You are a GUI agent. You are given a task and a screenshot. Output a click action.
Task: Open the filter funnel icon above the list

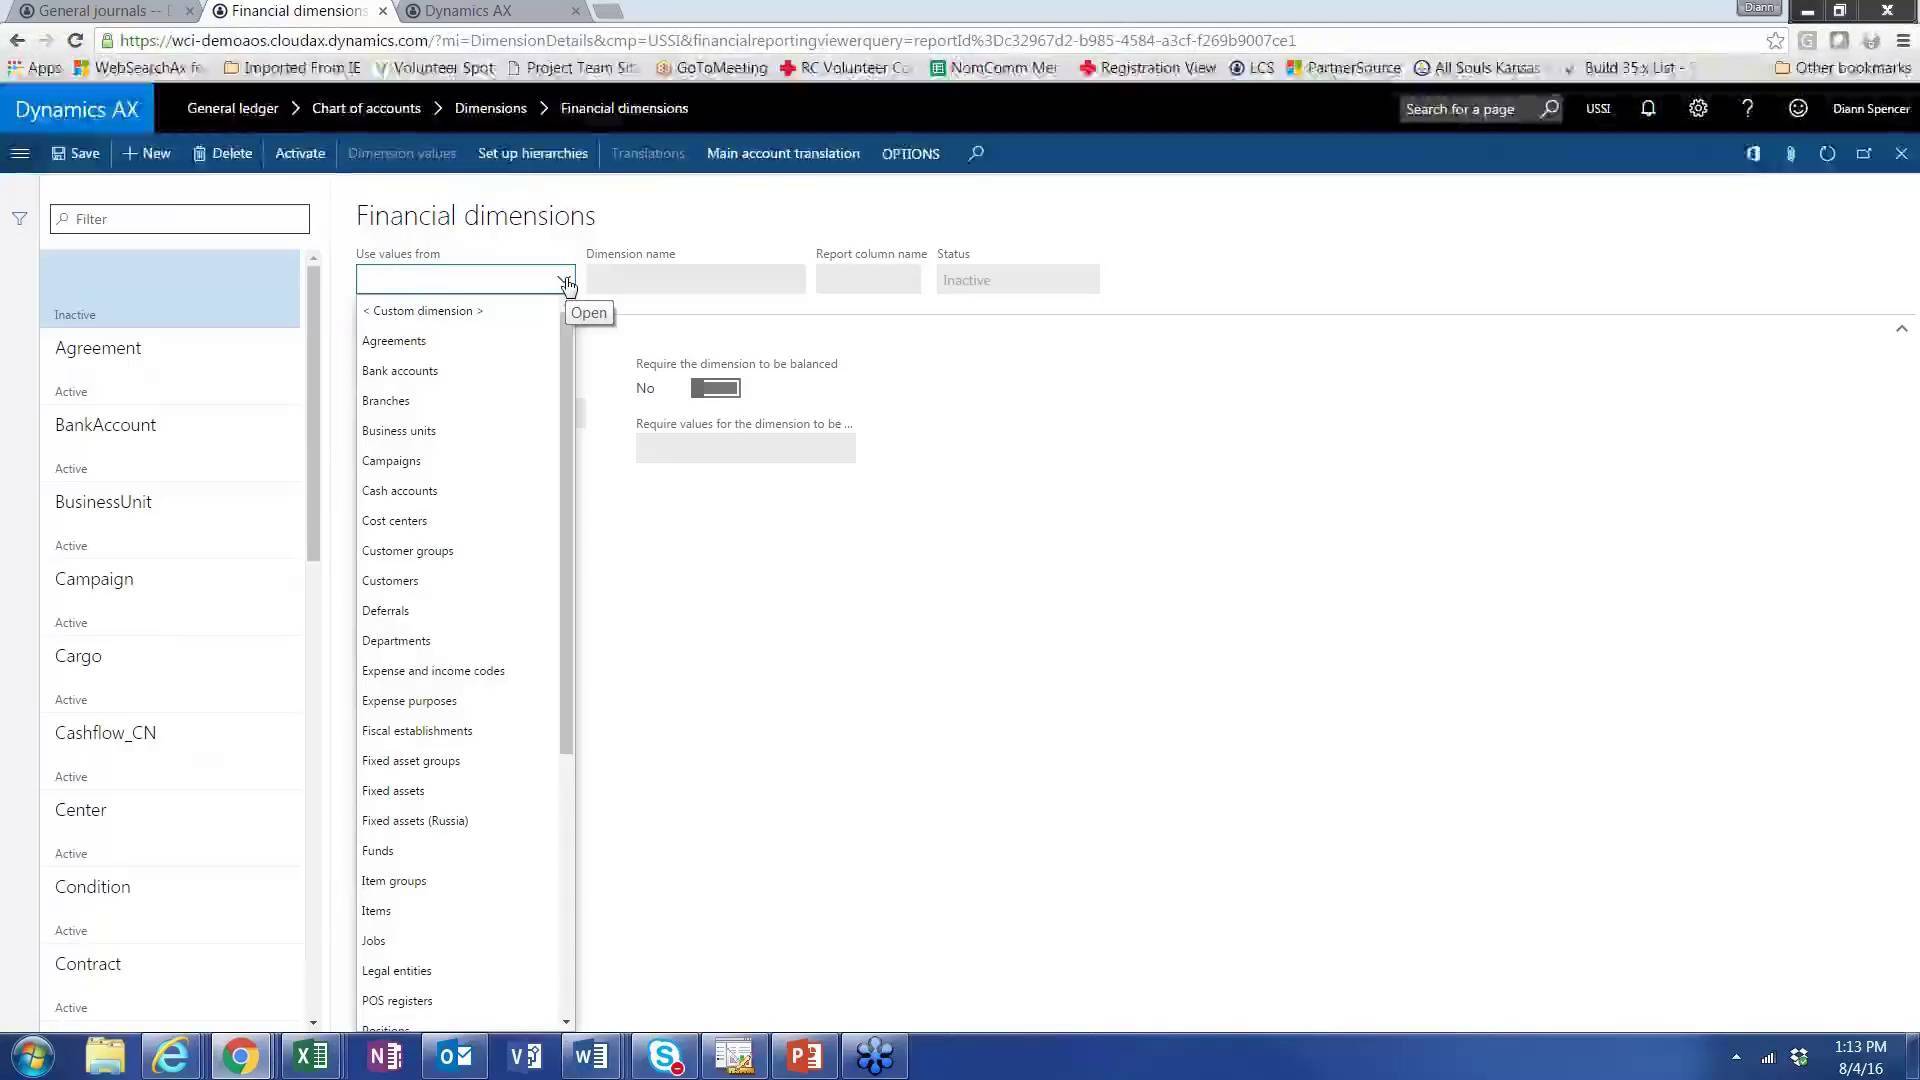click(19, 218)
